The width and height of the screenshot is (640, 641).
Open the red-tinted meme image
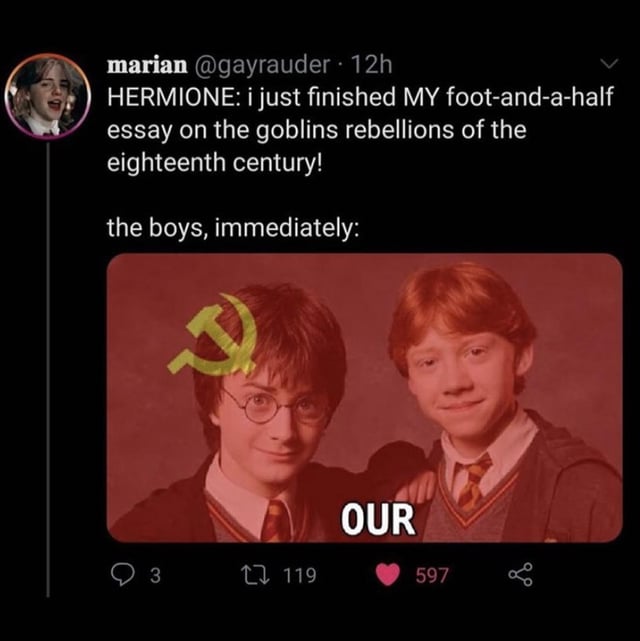pyautogui.click(x=365, y=397)
